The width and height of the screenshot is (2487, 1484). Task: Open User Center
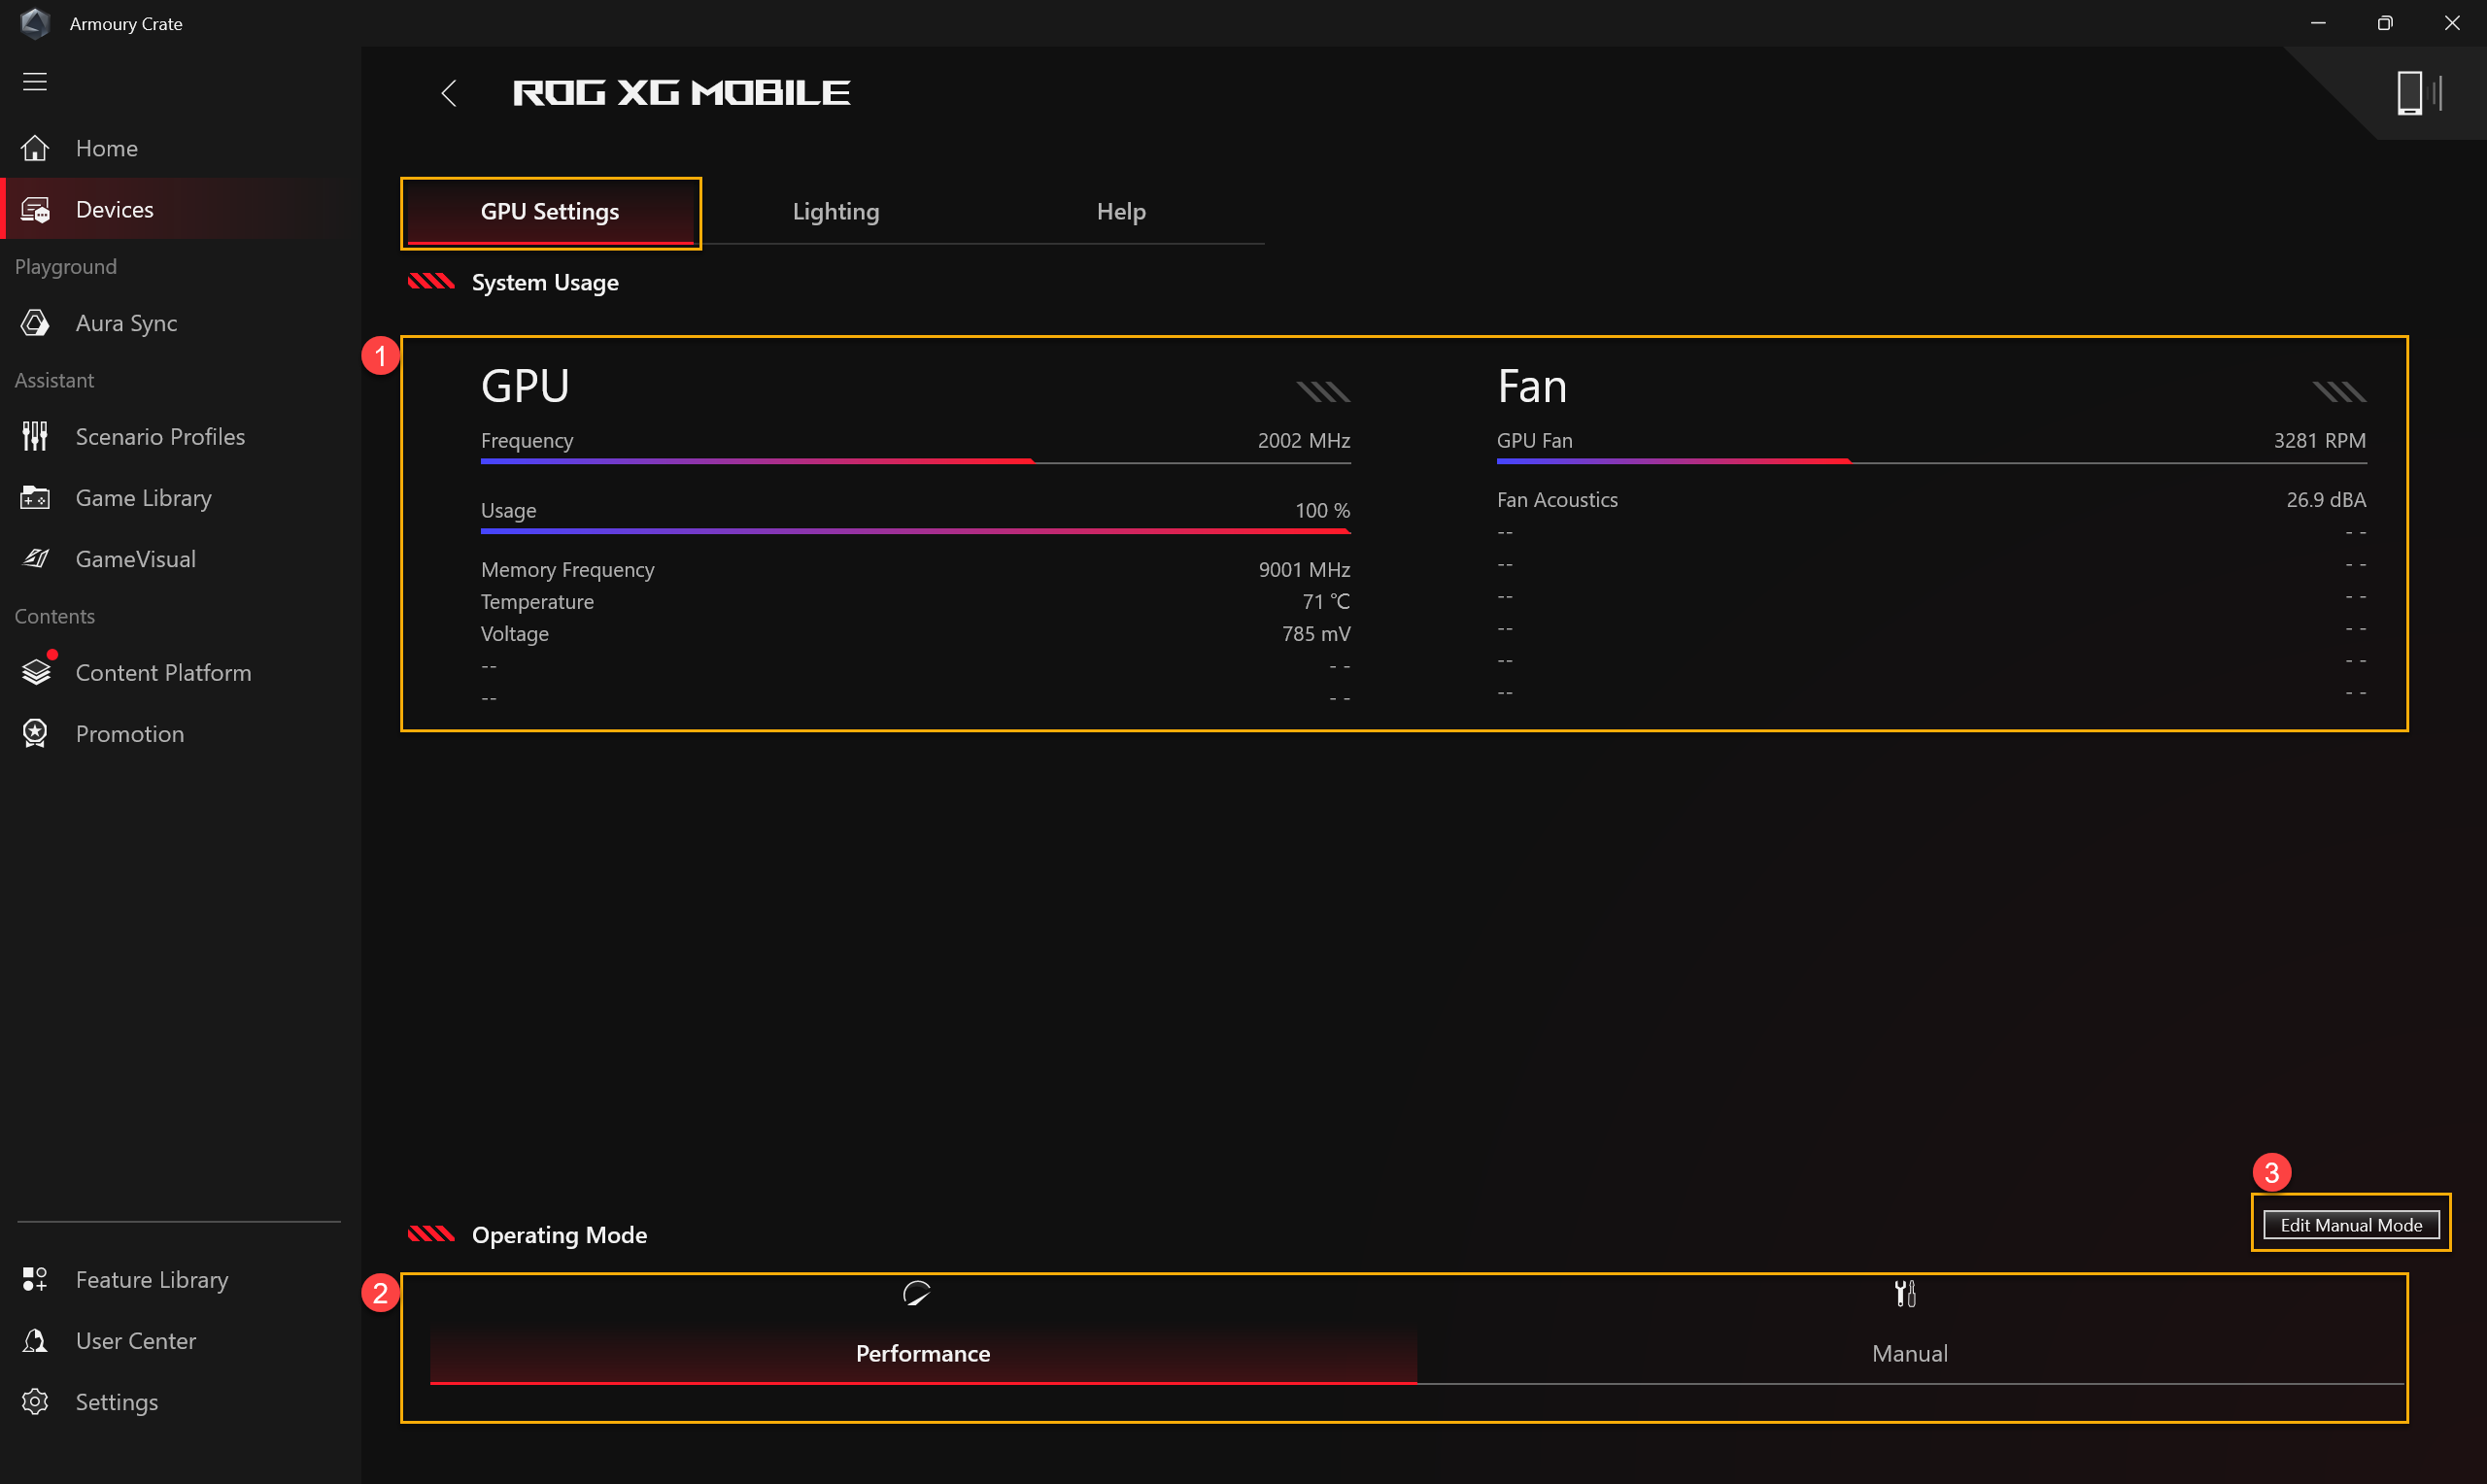pos(136,1341)
